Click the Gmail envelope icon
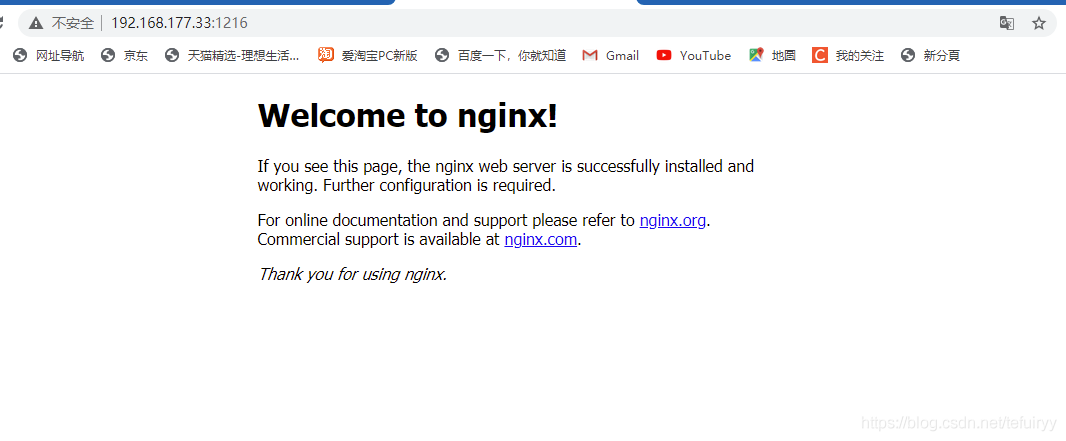This screenshot has height=441, width=1066. pos(589,56)
